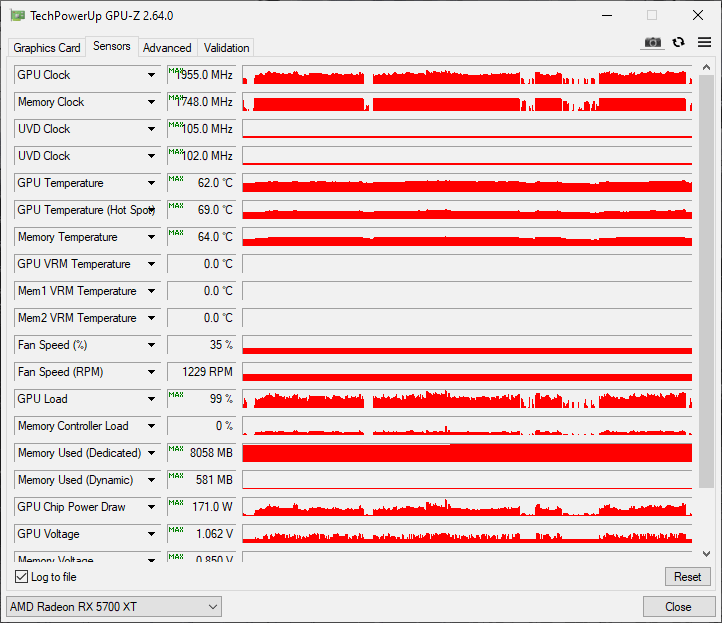Image resolution: width=722 pixels, height=623 pixels.
Task: Click the Close button at bottom
Action: coord(678,606)
